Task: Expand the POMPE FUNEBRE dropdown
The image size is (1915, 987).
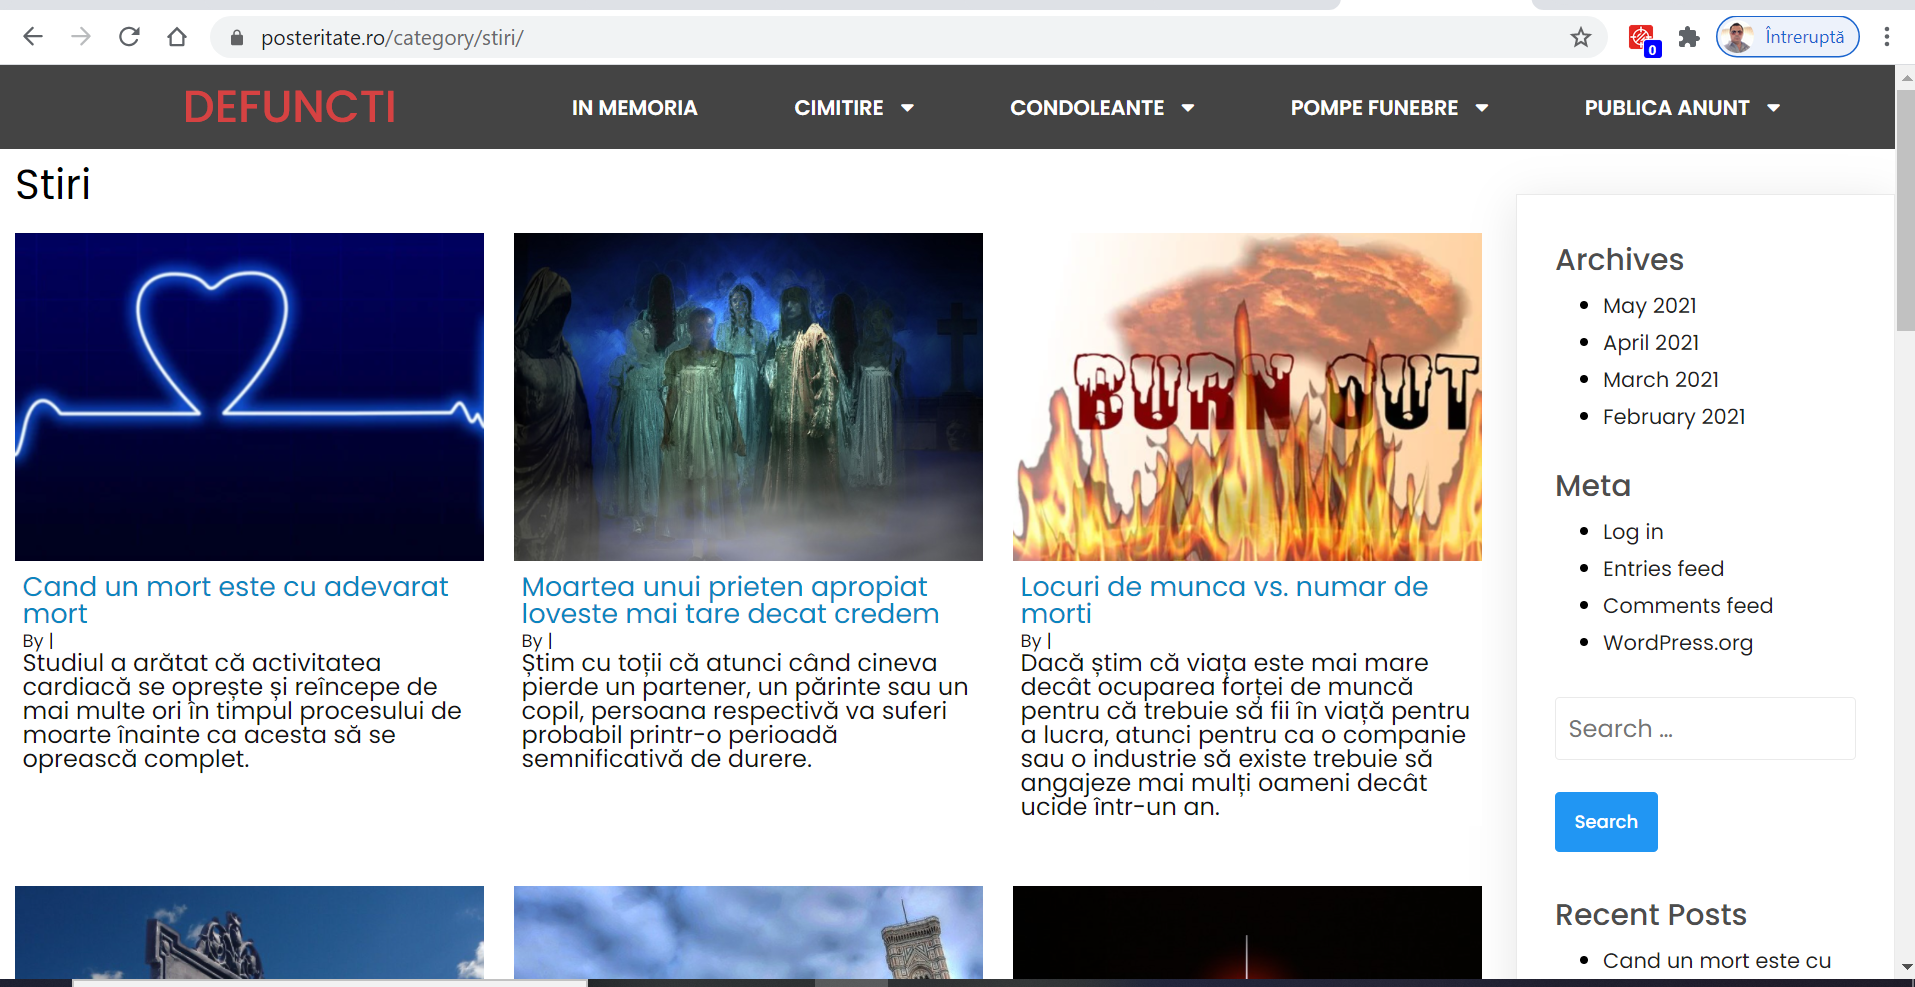Action: 1388,108
